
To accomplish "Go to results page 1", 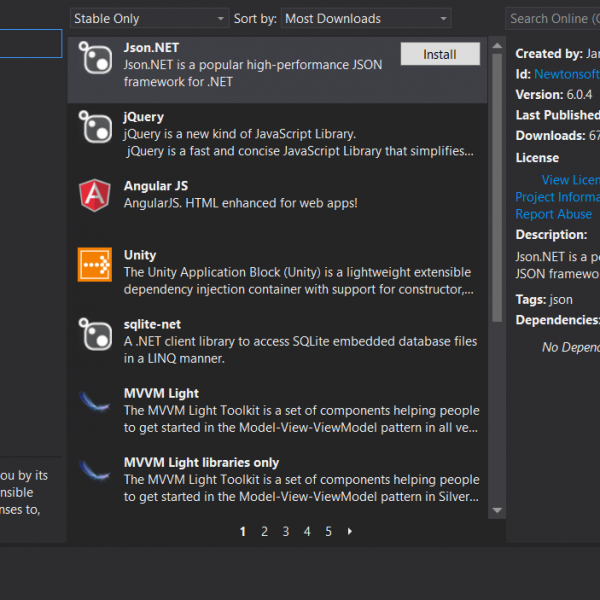I will pyautogui.click(x=243, y=532).
